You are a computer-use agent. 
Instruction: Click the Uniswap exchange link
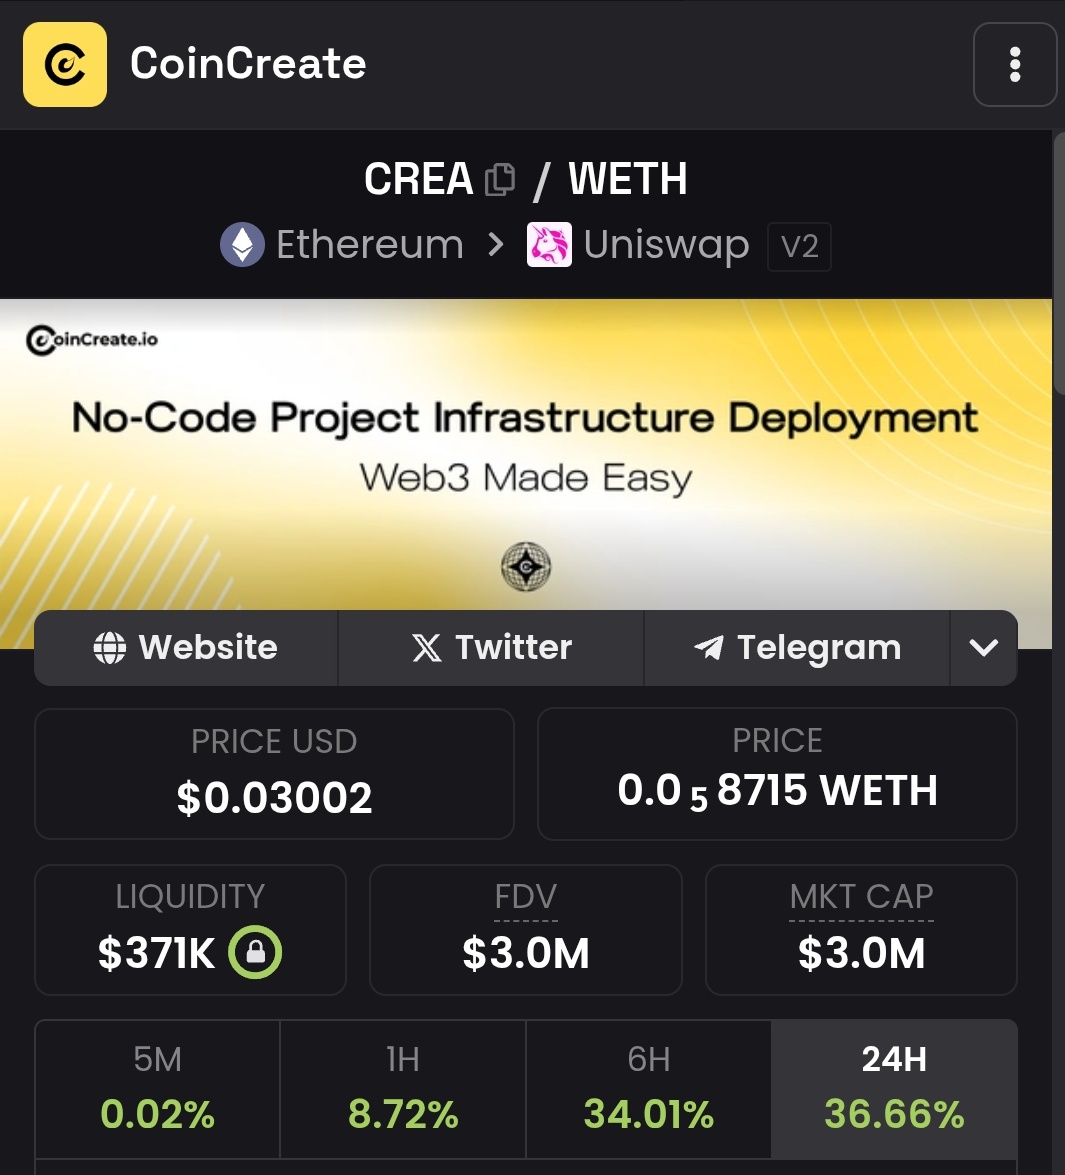(666, 245)
